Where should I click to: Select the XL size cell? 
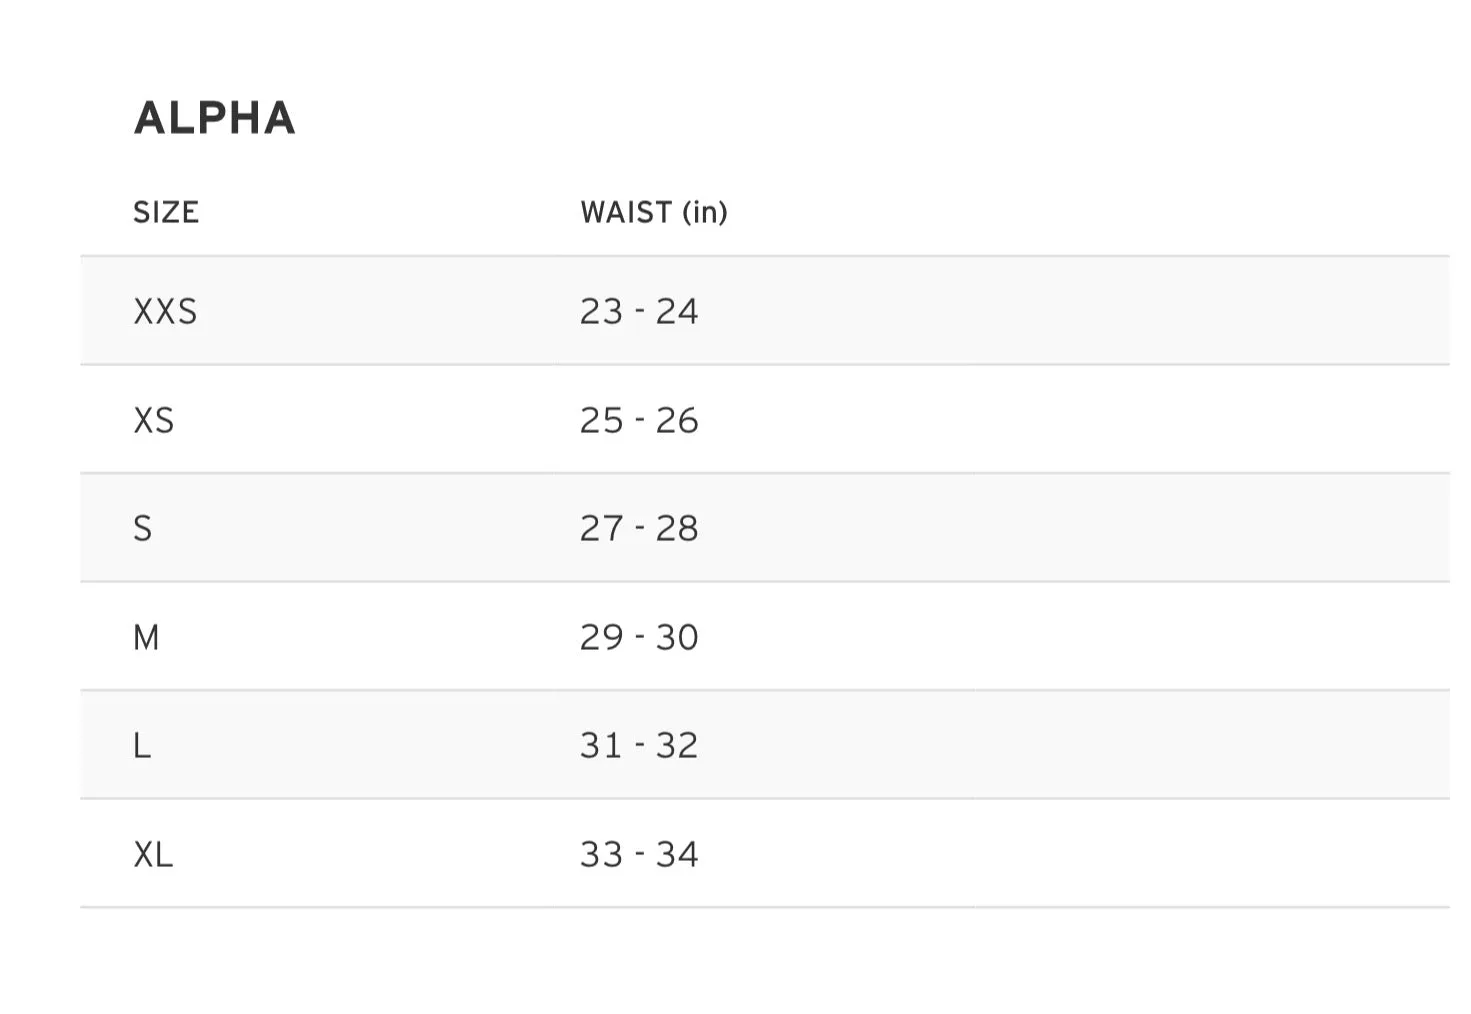click(x=153, y=854)
